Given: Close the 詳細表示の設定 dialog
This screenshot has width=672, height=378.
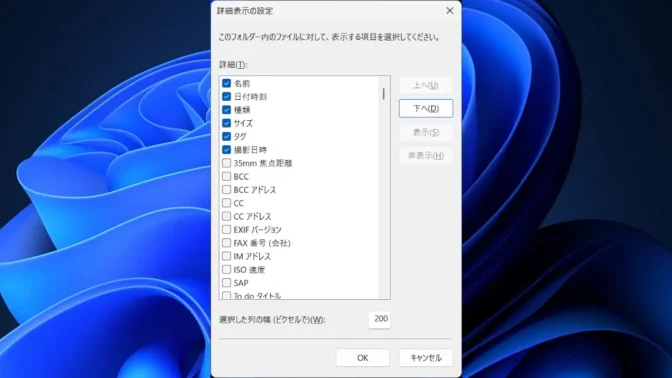Looking at the screenshot, I should pyautogui.click(x=450, y=11).
